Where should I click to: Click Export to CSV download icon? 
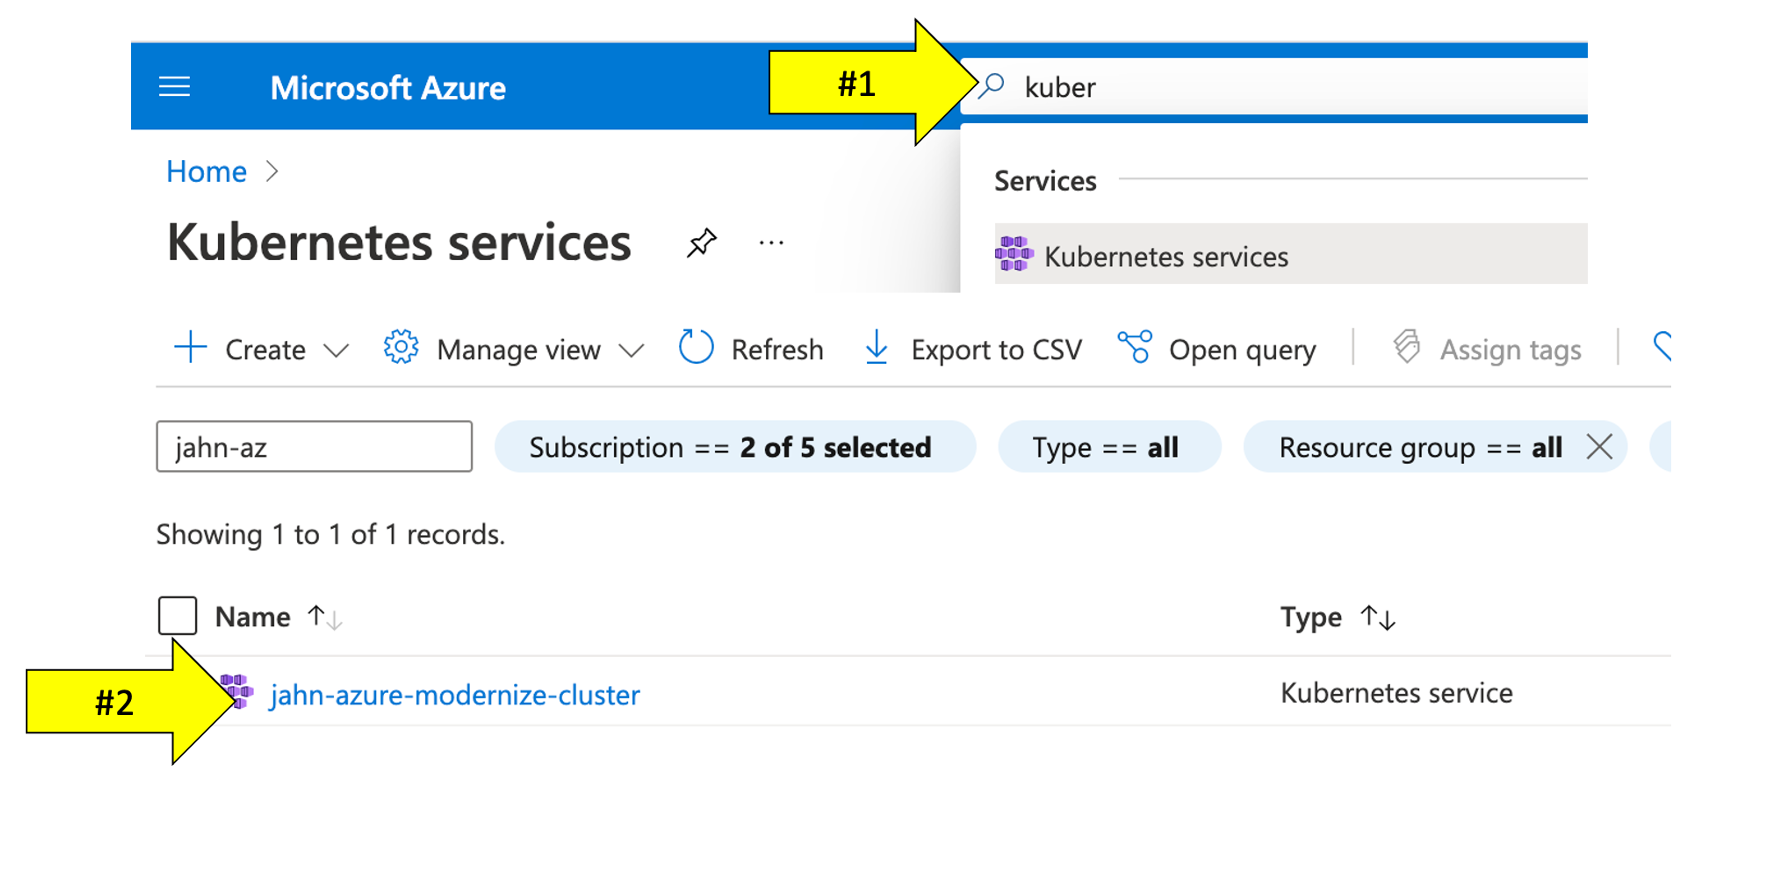pos(876,348)
